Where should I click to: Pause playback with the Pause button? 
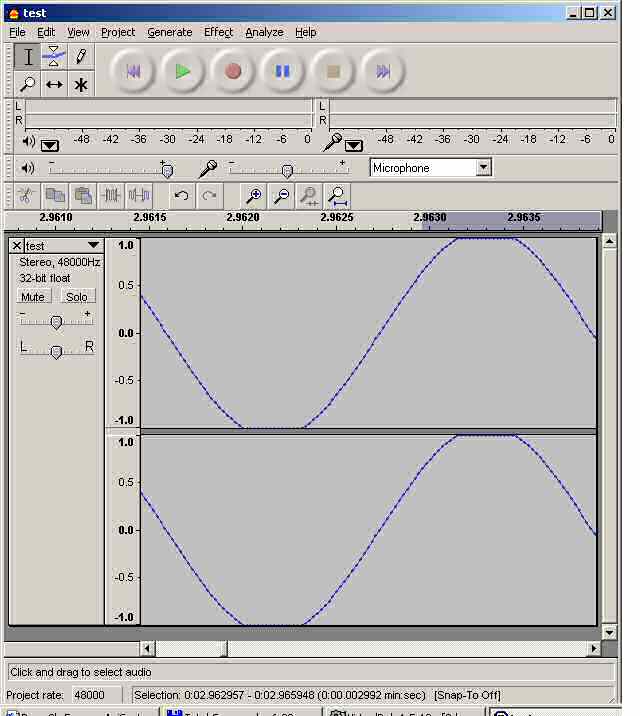(283, 71)
